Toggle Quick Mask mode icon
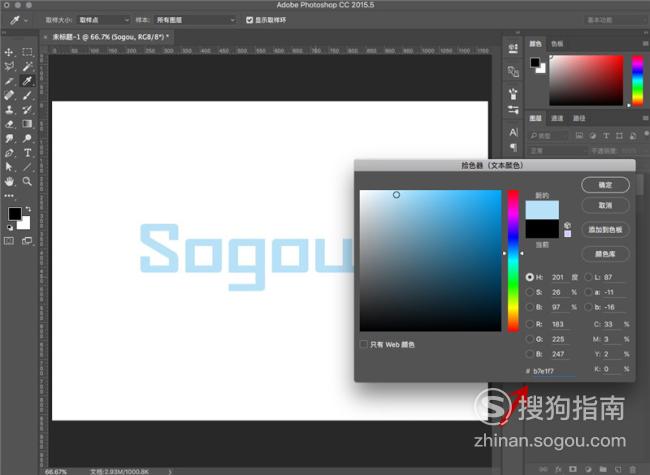 [9, 241]
